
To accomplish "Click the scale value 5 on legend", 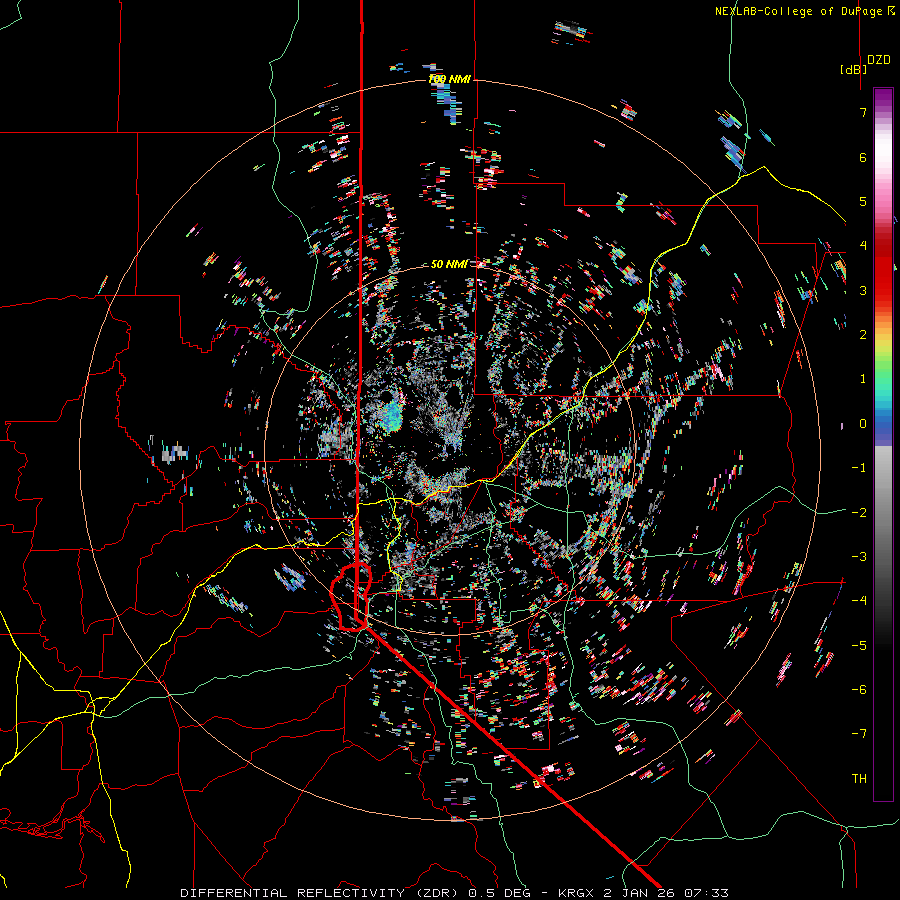I will [x=863, y=201].
